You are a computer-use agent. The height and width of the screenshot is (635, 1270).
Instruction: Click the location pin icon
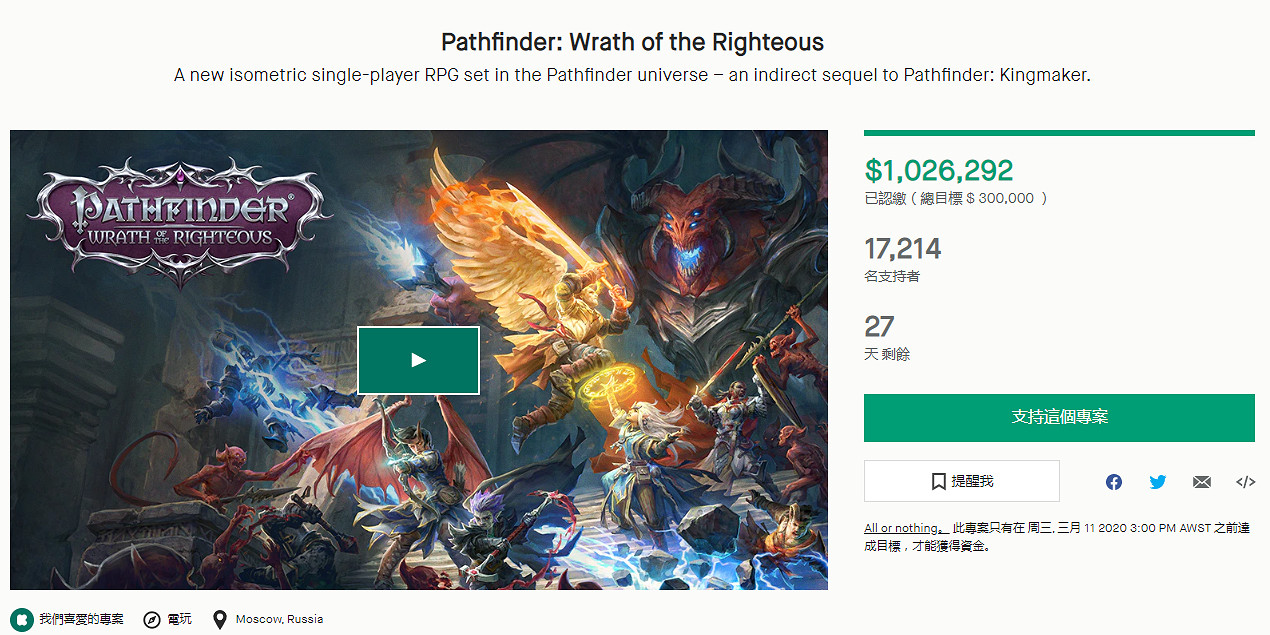coord(219,620)
